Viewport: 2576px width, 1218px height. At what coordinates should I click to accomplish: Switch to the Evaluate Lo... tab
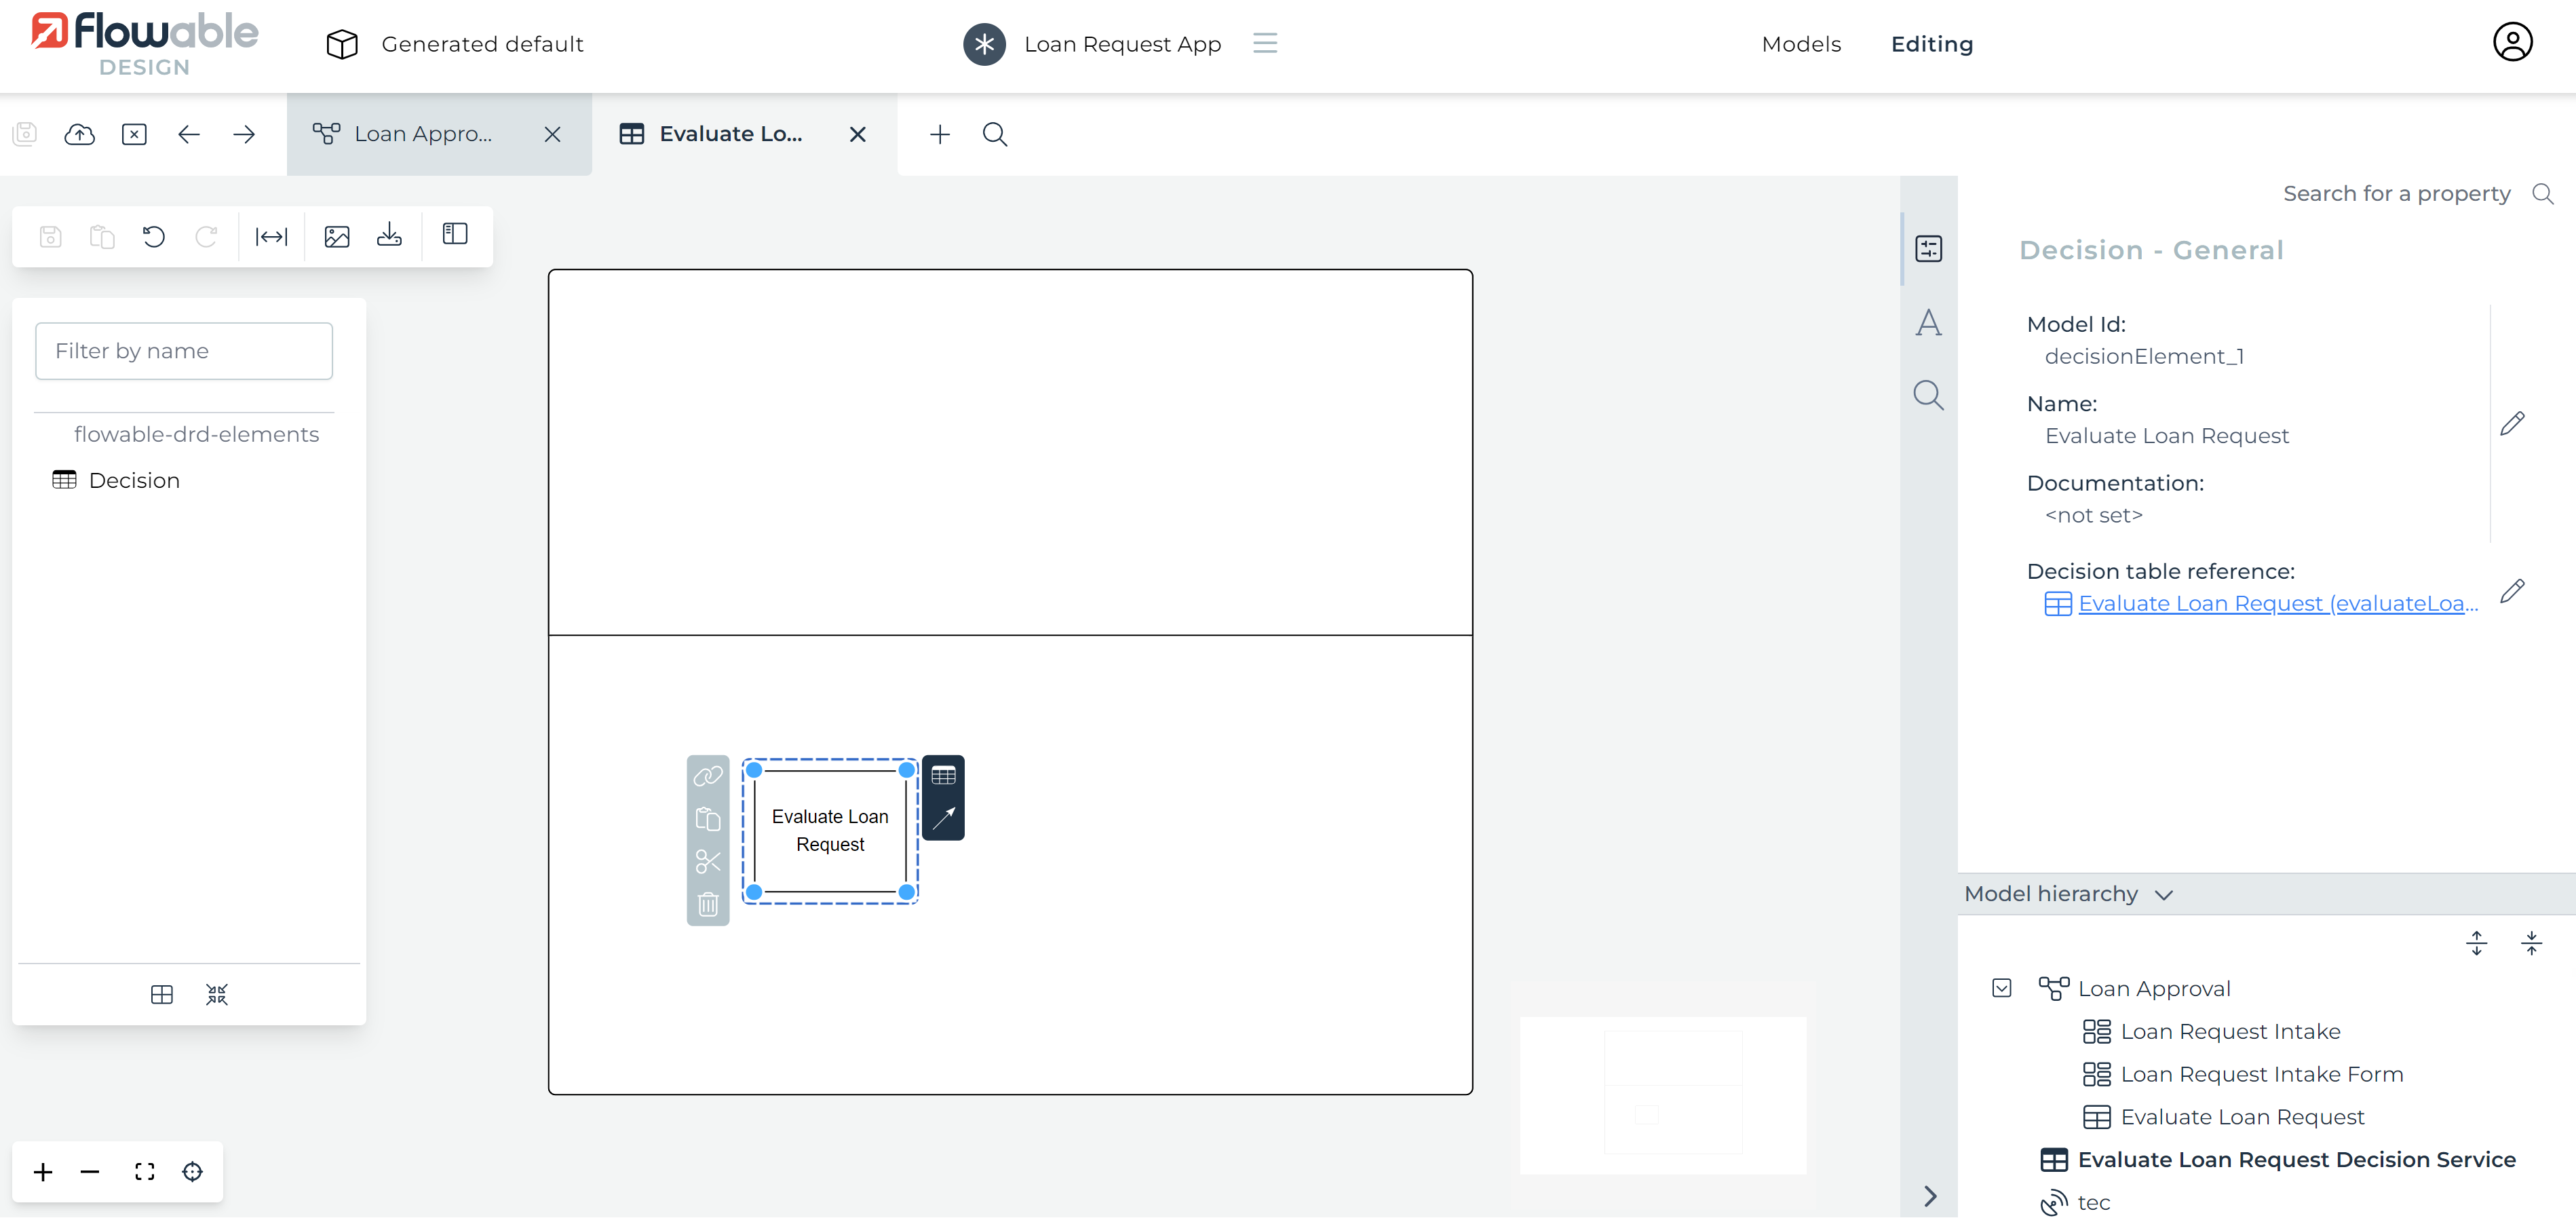tap(730, 133)
